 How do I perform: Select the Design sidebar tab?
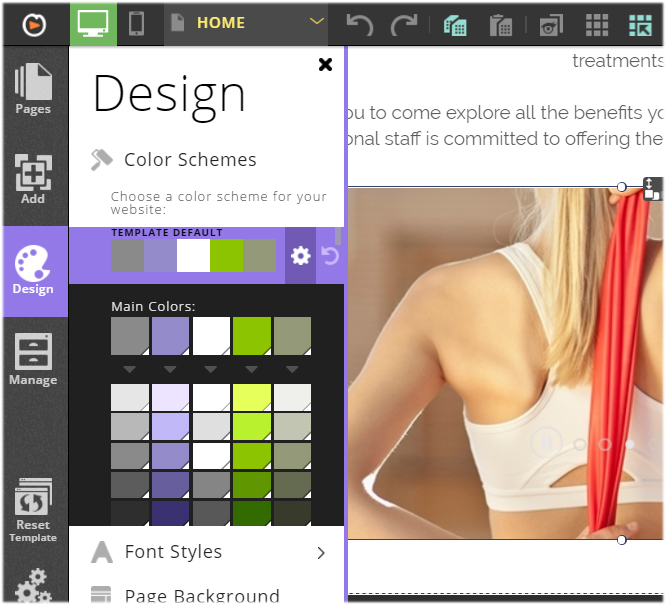tap(35, 271)
